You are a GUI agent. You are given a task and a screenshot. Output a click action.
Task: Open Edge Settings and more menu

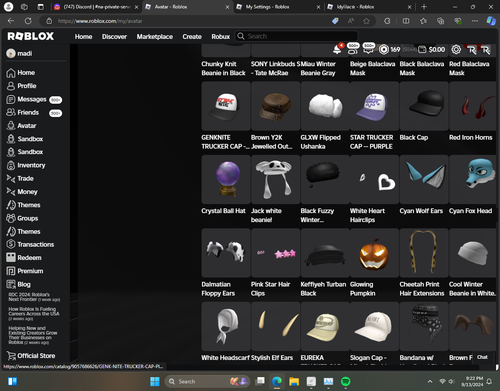coord(475,21)
